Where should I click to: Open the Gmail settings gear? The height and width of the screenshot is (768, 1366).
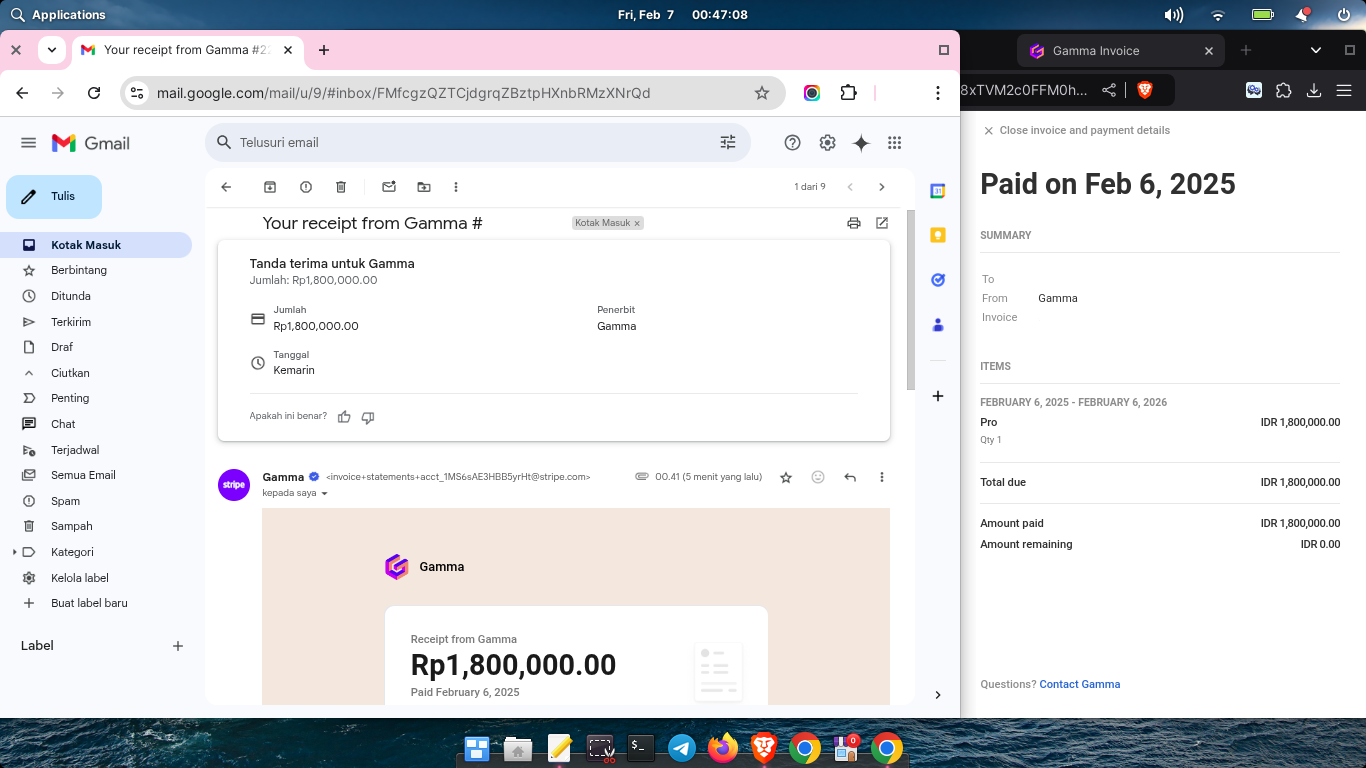pos(827,143)
